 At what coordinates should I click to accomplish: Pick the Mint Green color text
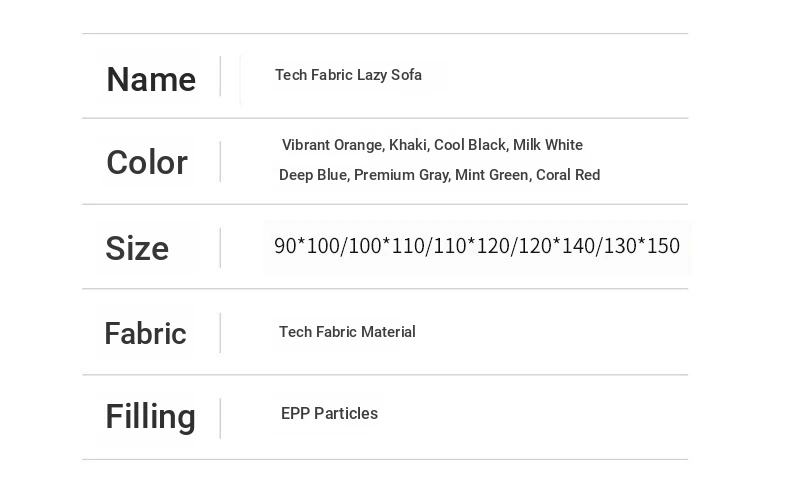click(491, 175)
